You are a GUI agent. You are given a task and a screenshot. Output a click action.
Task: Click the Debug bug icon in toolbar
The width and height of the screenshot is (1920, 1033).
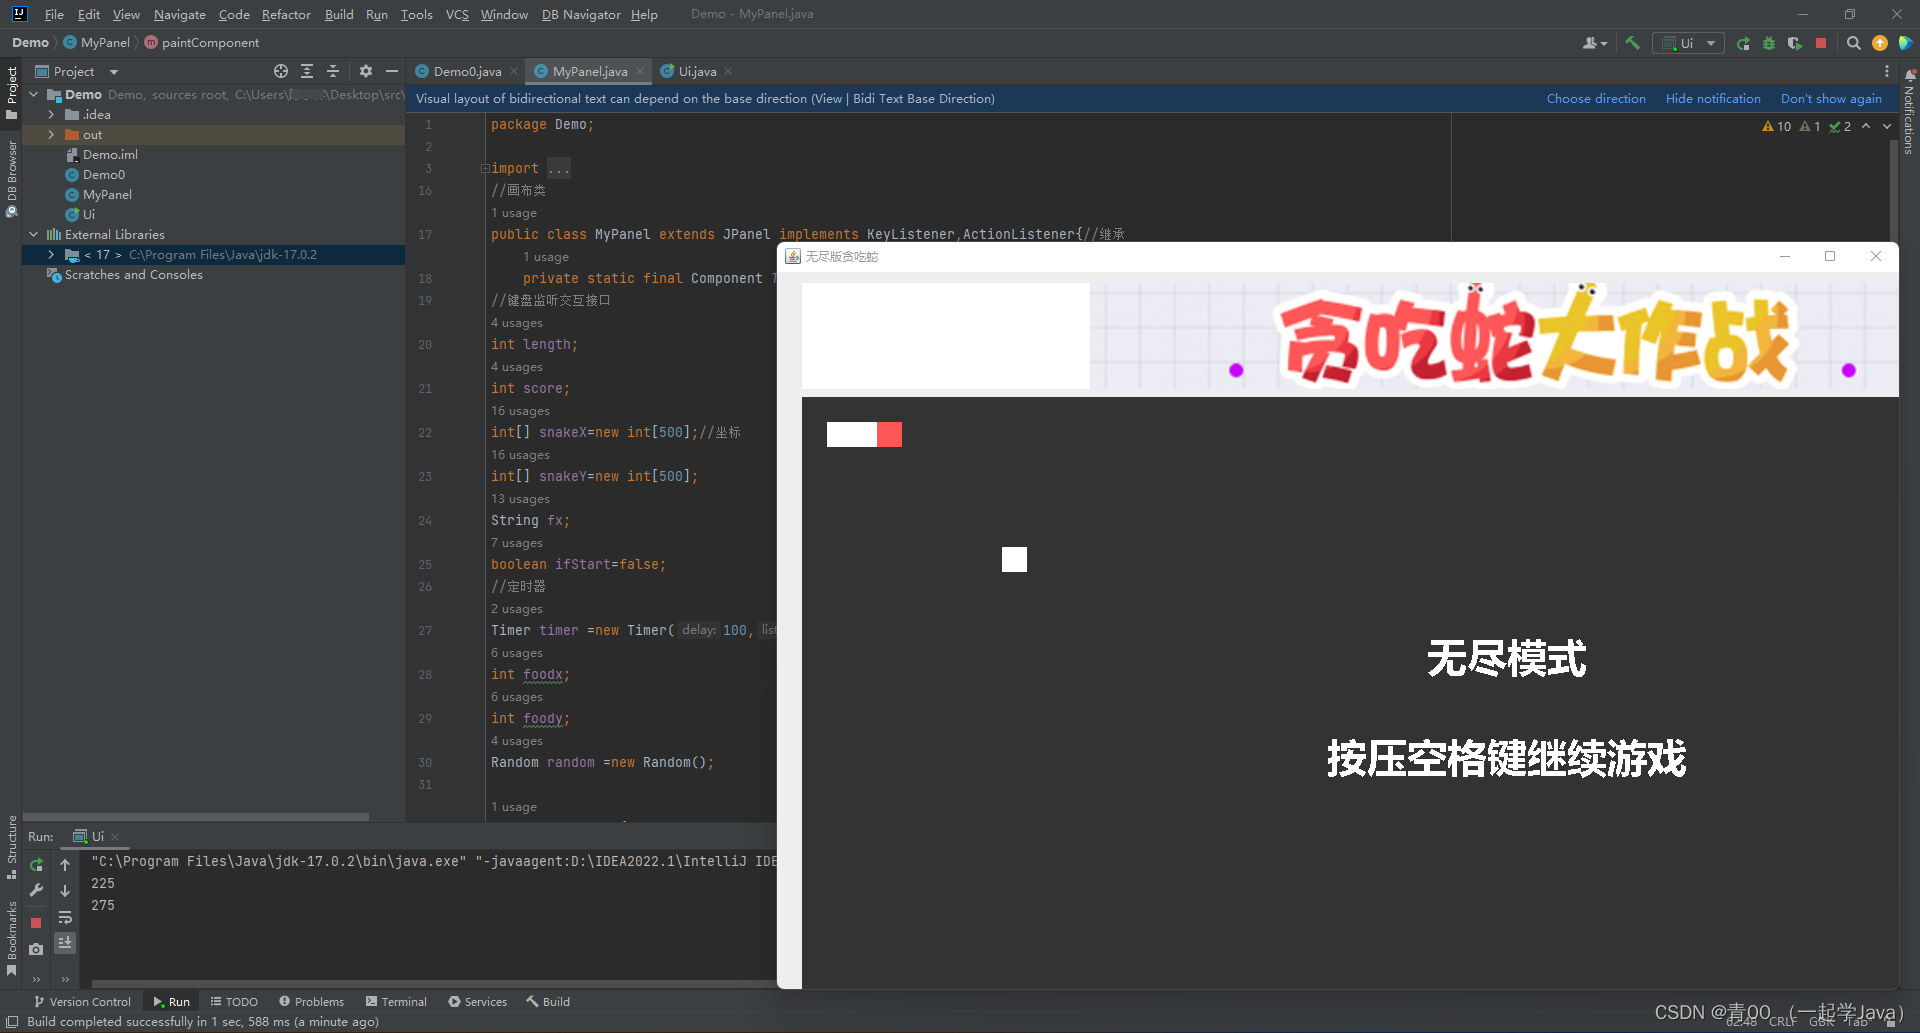coord(1769,43)
